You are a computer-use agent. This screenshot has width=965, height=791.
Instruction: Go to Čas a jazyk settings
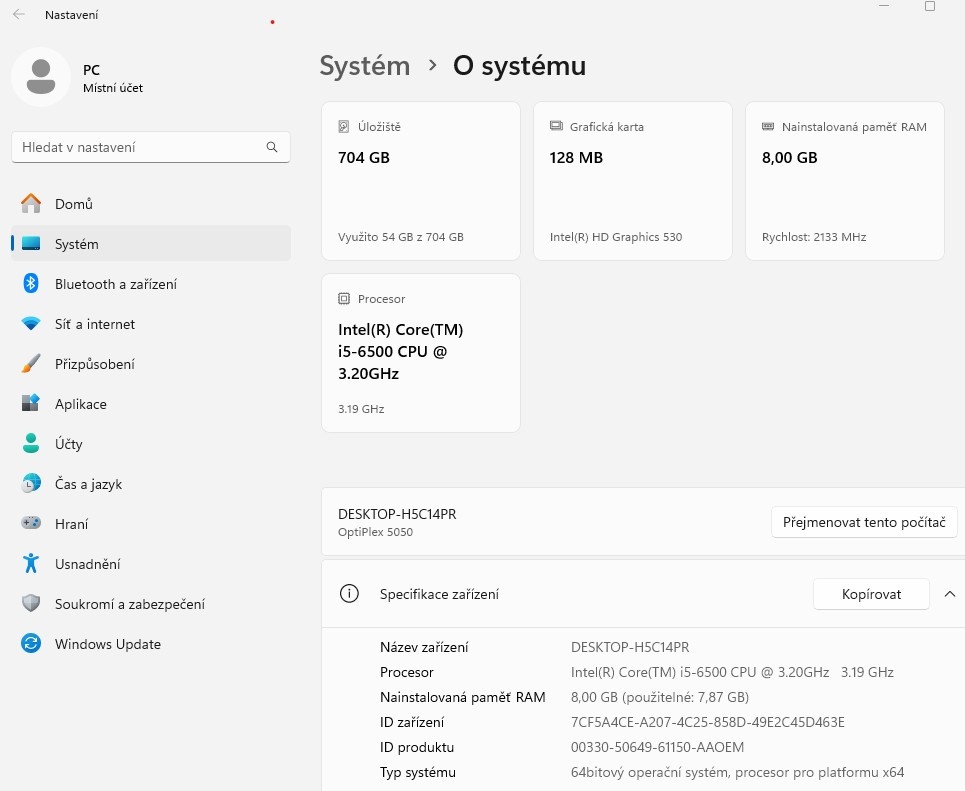pyautogui.click(x=88, y=484)
